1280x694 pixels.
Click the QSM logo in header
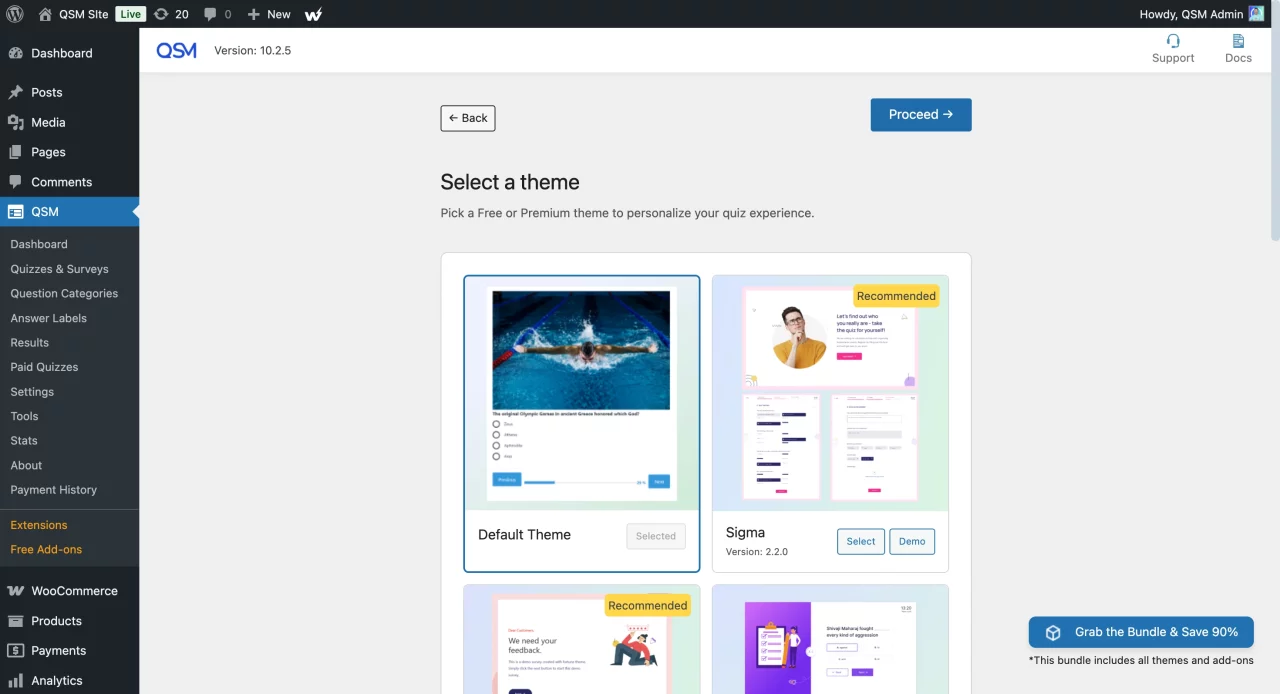coord(176,50)
